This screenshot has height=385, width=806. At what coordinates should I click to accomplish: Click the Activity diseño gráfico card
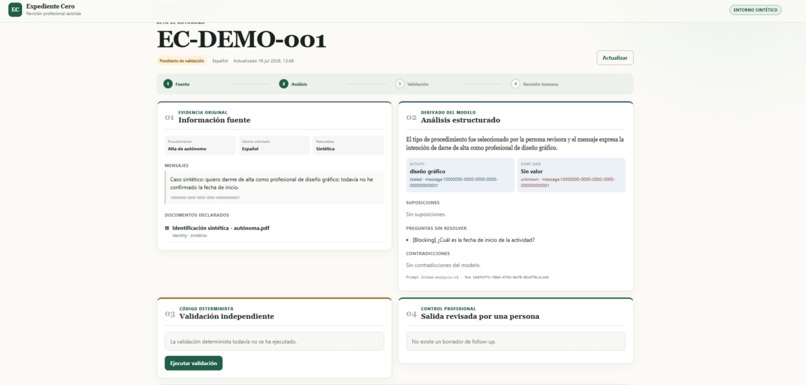[460, 175]
